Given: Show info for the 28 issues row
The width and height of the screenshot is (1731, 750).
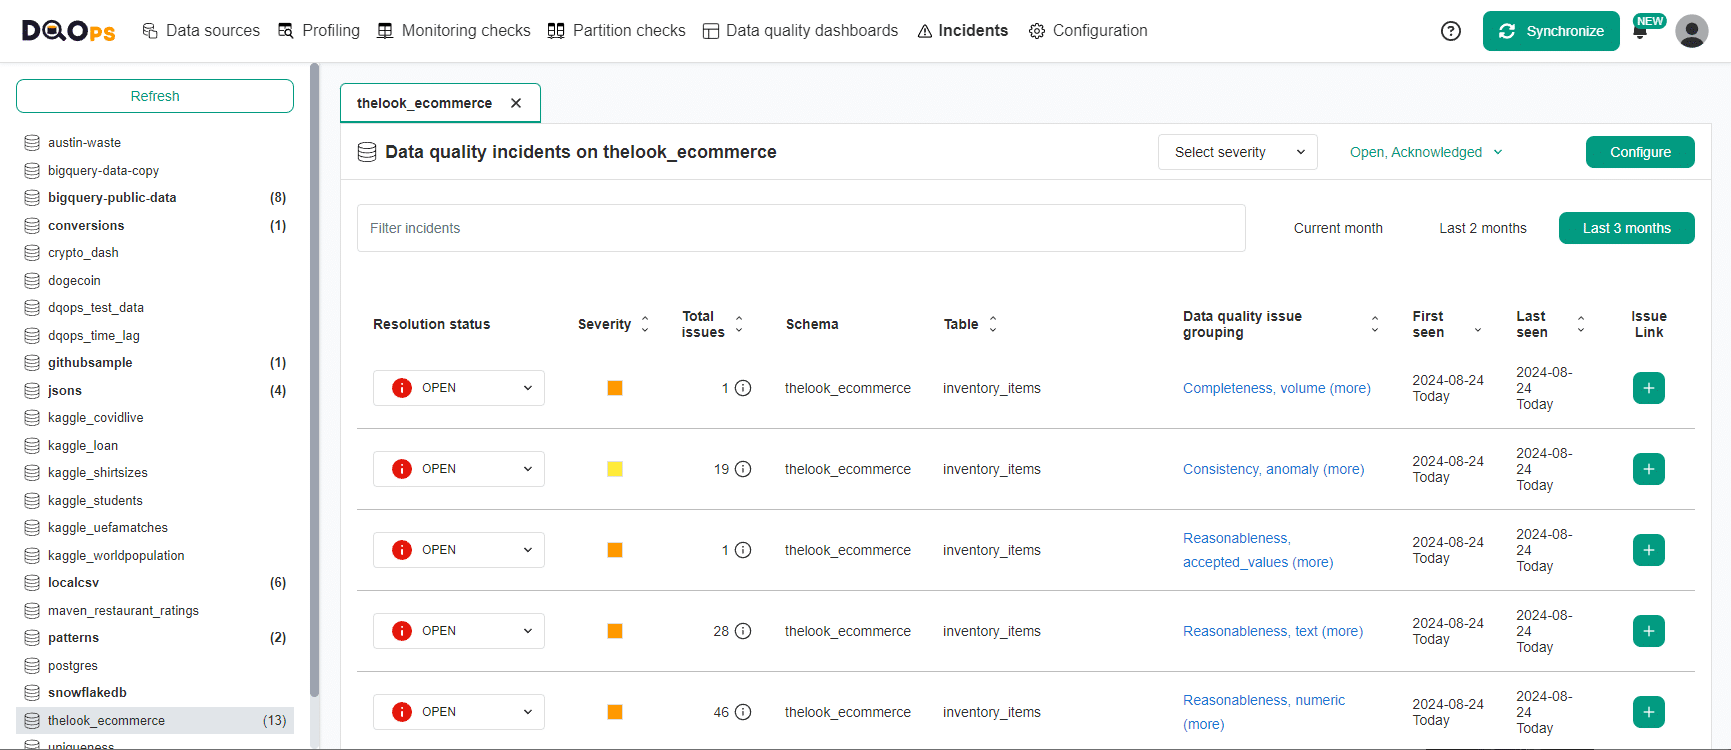Looking at the screenshot, I should [x=743, y=631].
